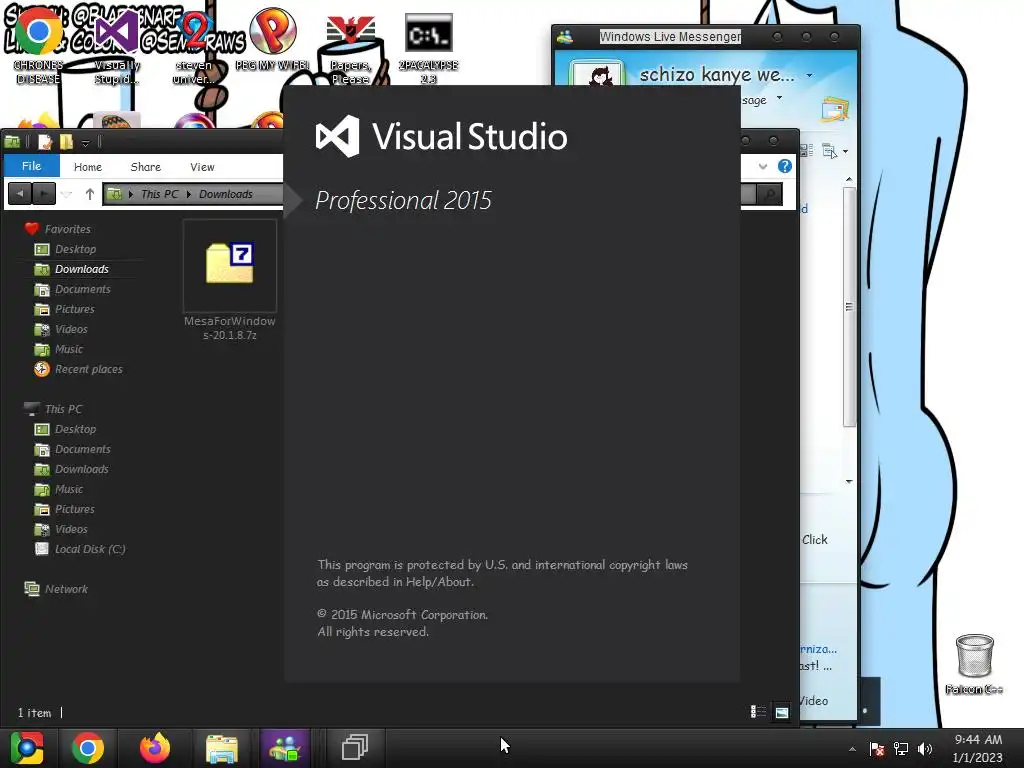
Task: Switch Explorer to details view
Action: (758, 712)
